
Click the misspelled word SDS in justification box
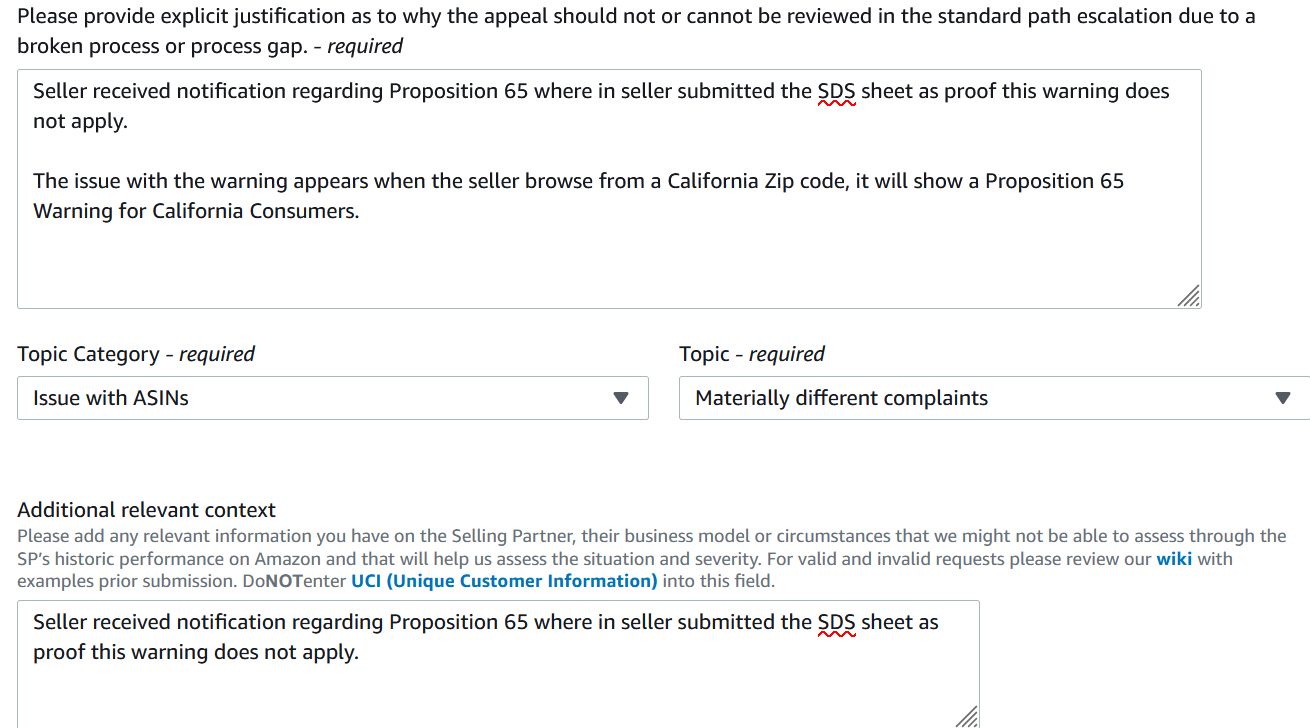(836, 91)
